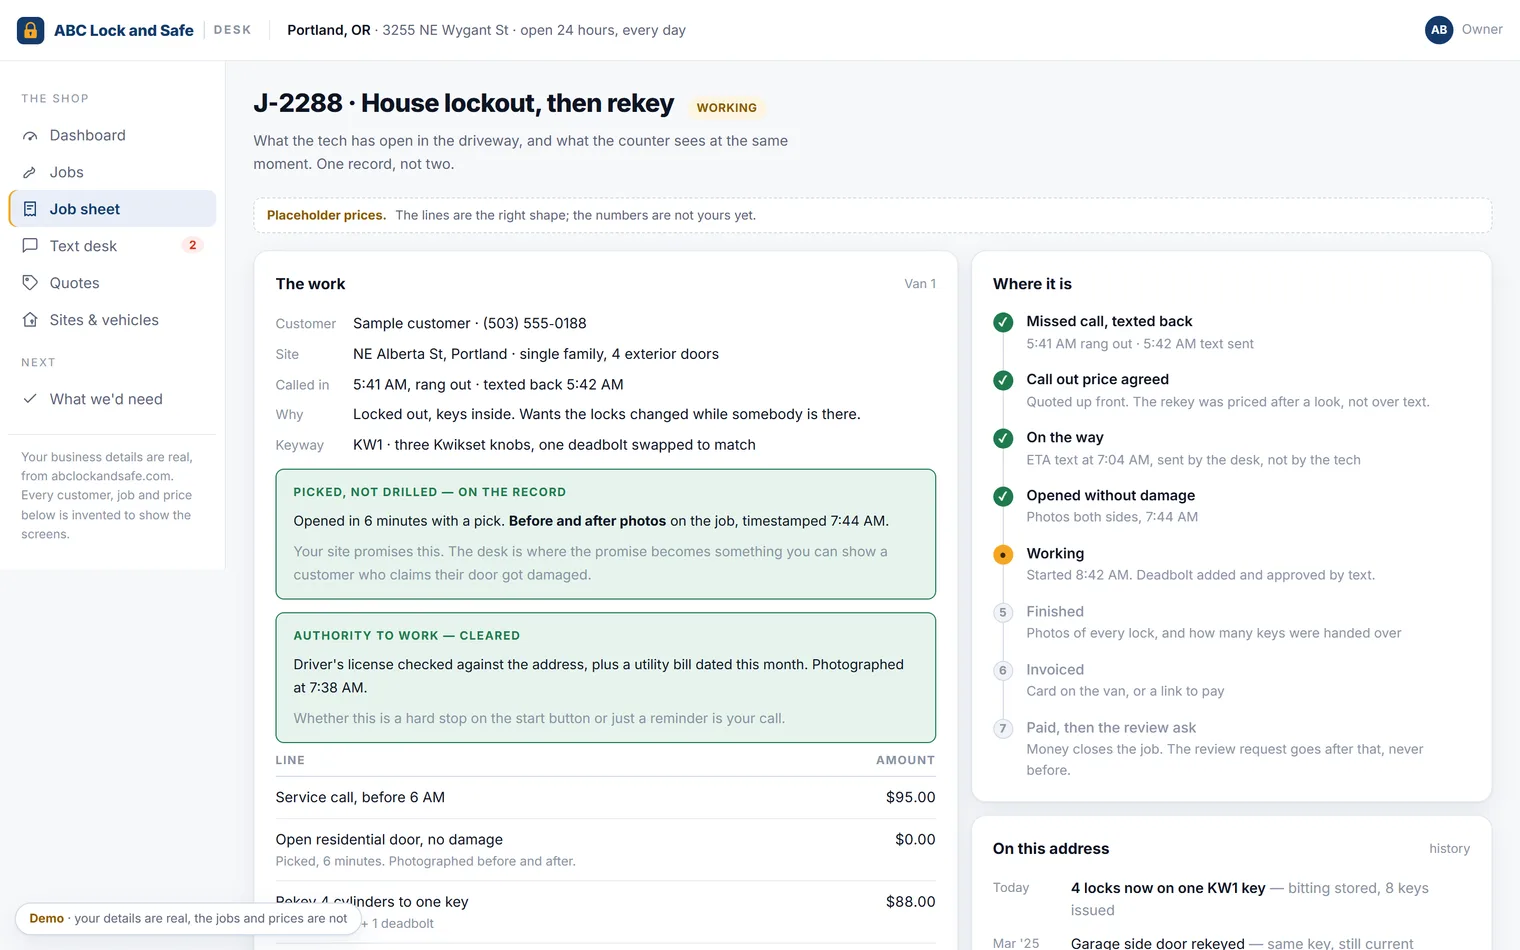Click the Opened without damage step title
This screenshot has width=1520, height=950.
tap(1110, 495)
